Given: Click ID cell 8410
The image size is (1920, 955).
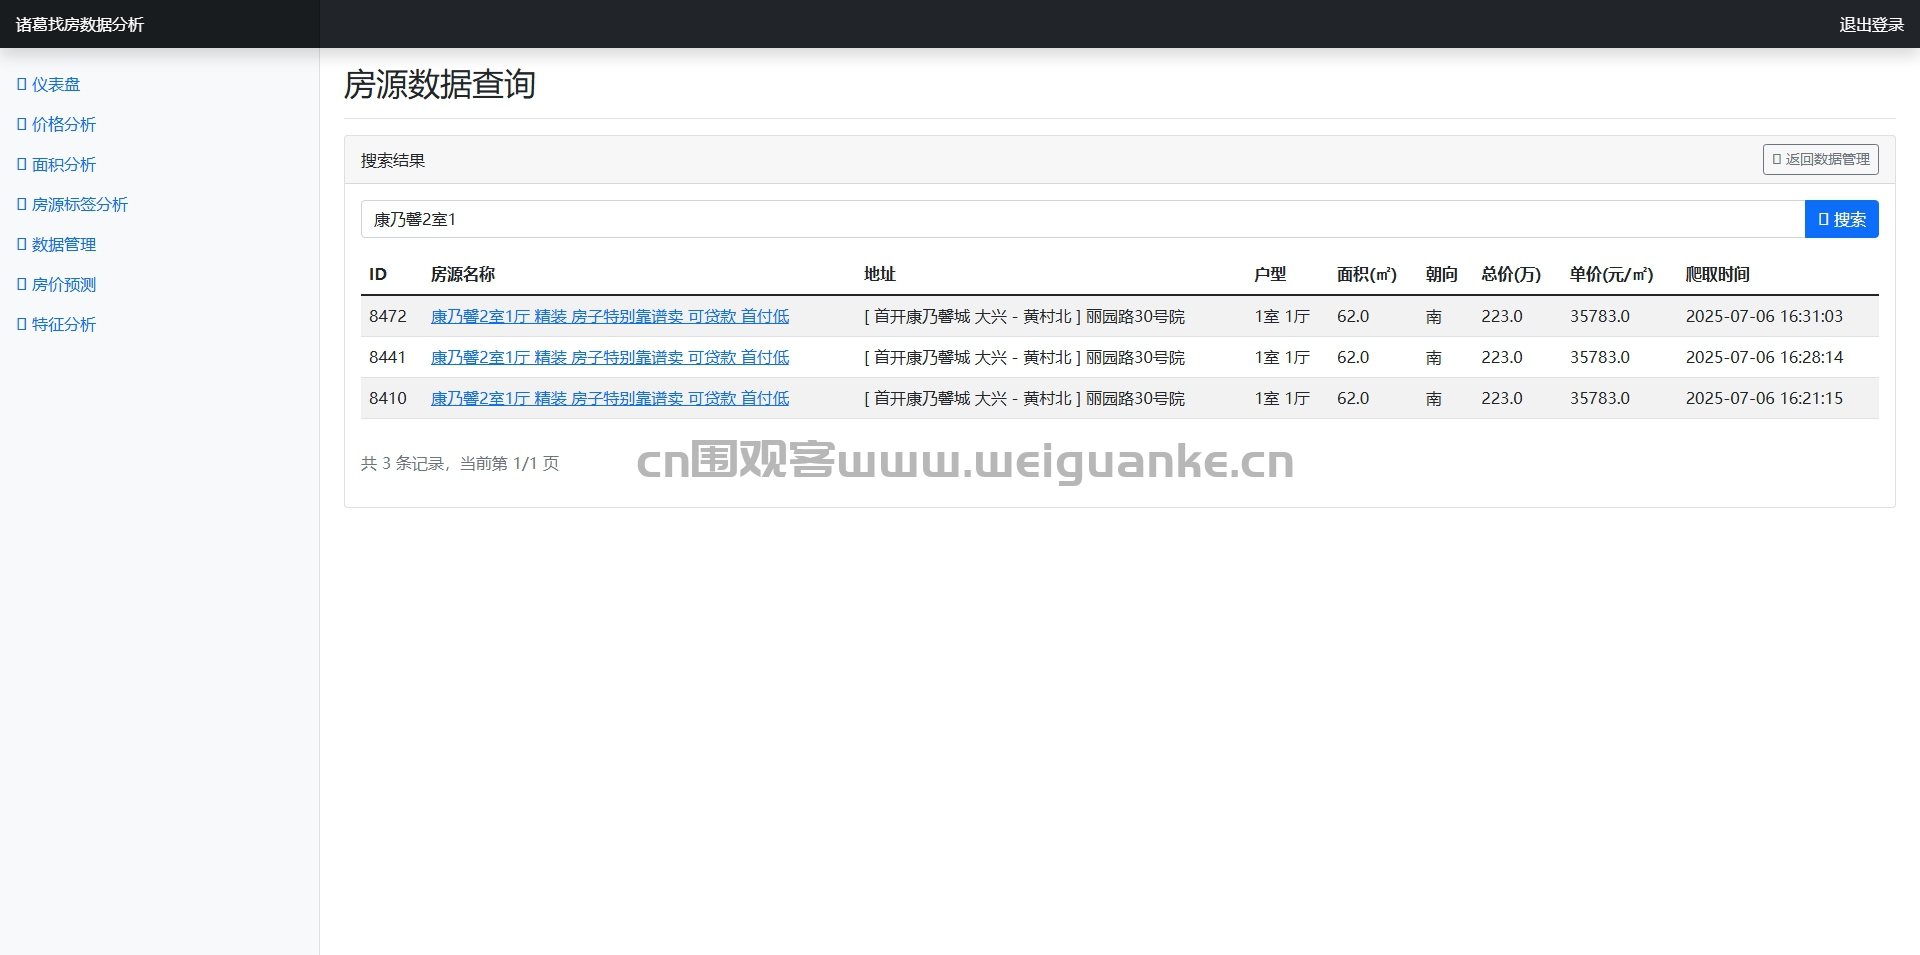Looking at the screenshot, I should click(388, 399).
